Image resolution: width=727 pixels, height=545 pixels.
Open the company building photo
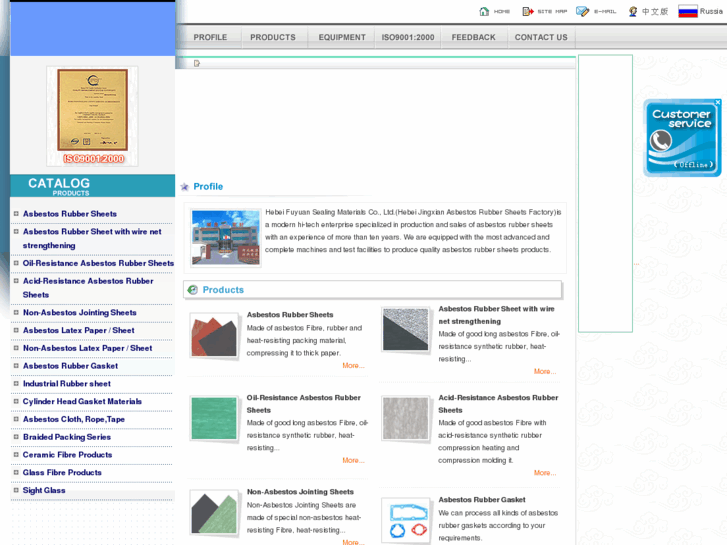pyautogui.click(x=226, y=237)
